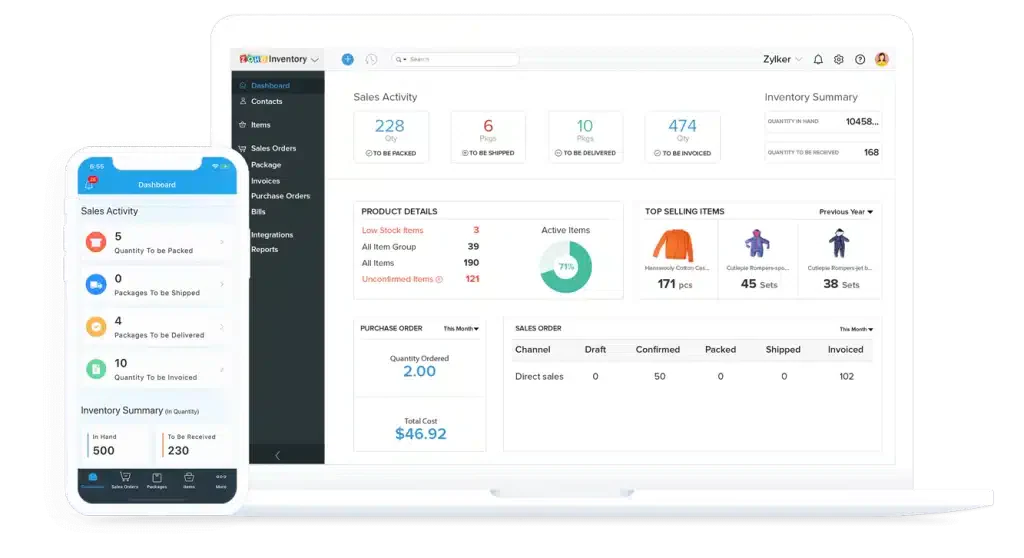The width and height of the screenshot is (1024, 558).
Task: Open Items in the sidebar
Action: point(261,125)
